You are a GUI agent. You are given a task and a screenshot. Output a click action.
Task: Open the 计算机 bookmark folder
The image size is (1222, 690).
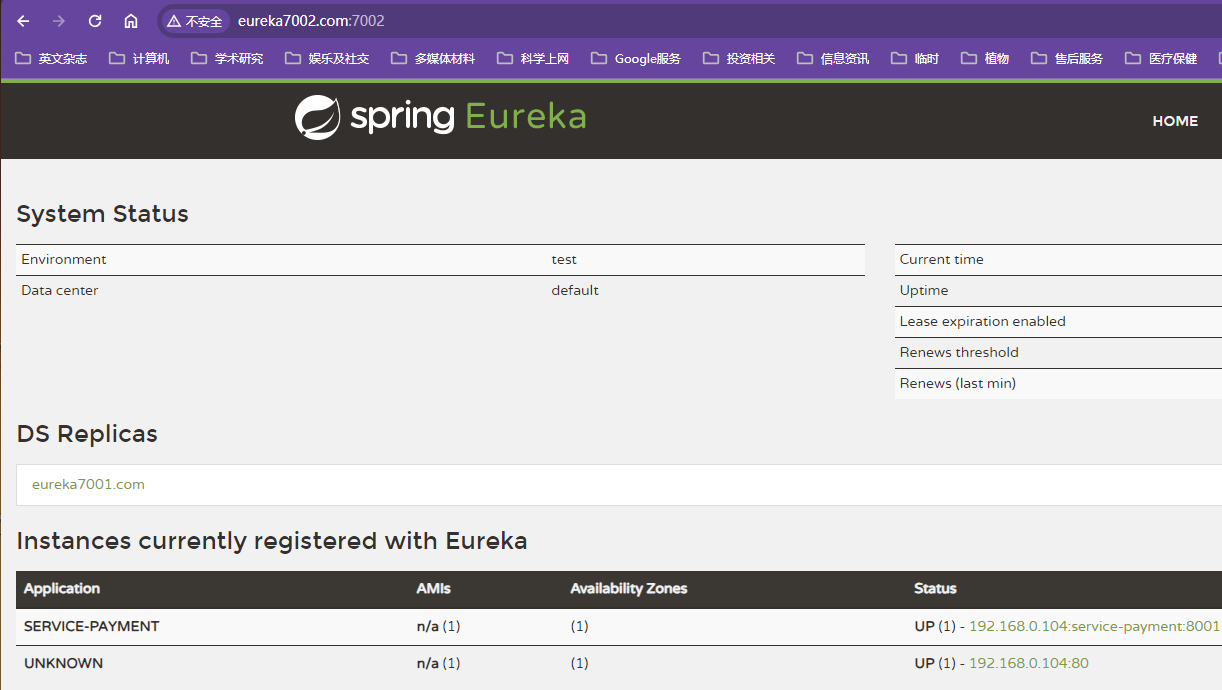click(x=139, y=59)
